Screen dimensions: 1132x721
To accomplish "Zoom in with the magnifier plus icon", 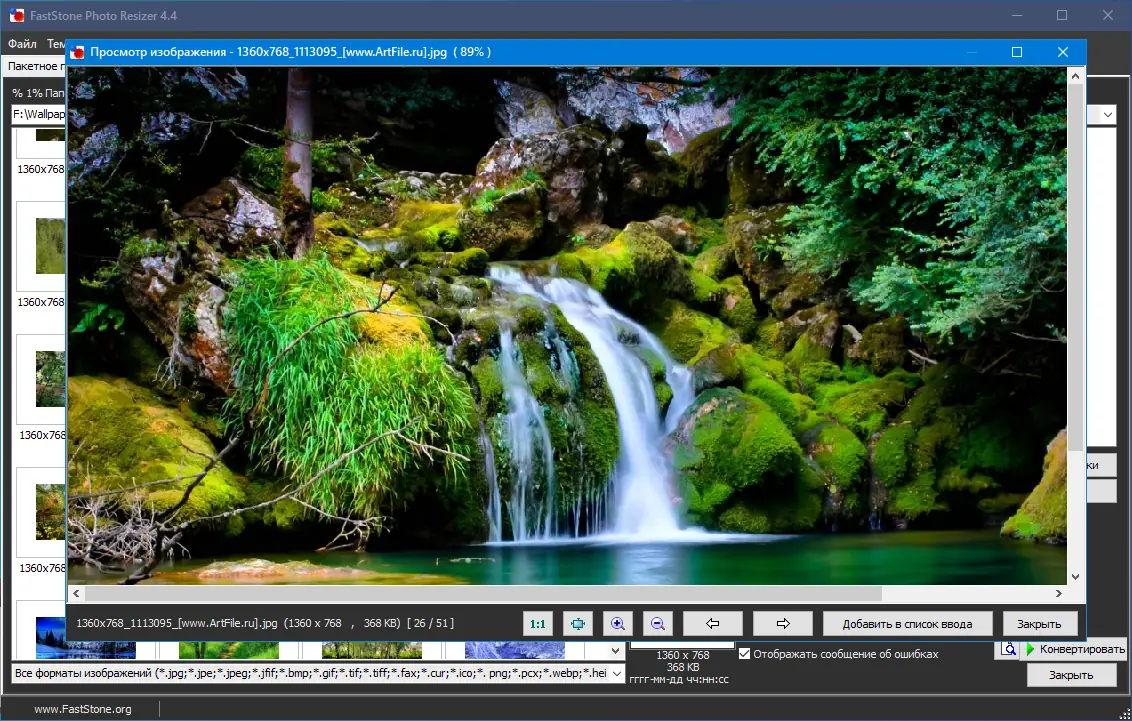I will tap(617, 624).
